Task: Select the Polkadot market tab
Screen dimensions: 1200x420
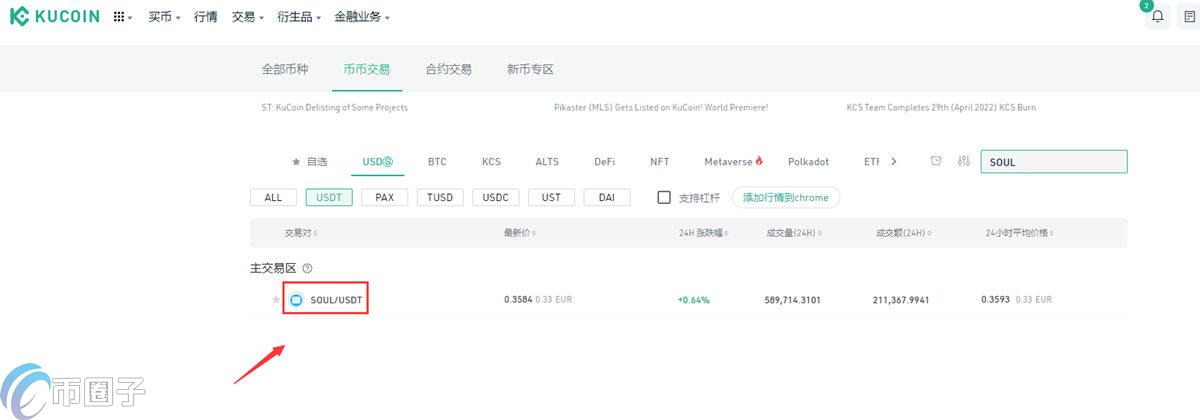Action: pyautogui.click(x=808, y=161)
